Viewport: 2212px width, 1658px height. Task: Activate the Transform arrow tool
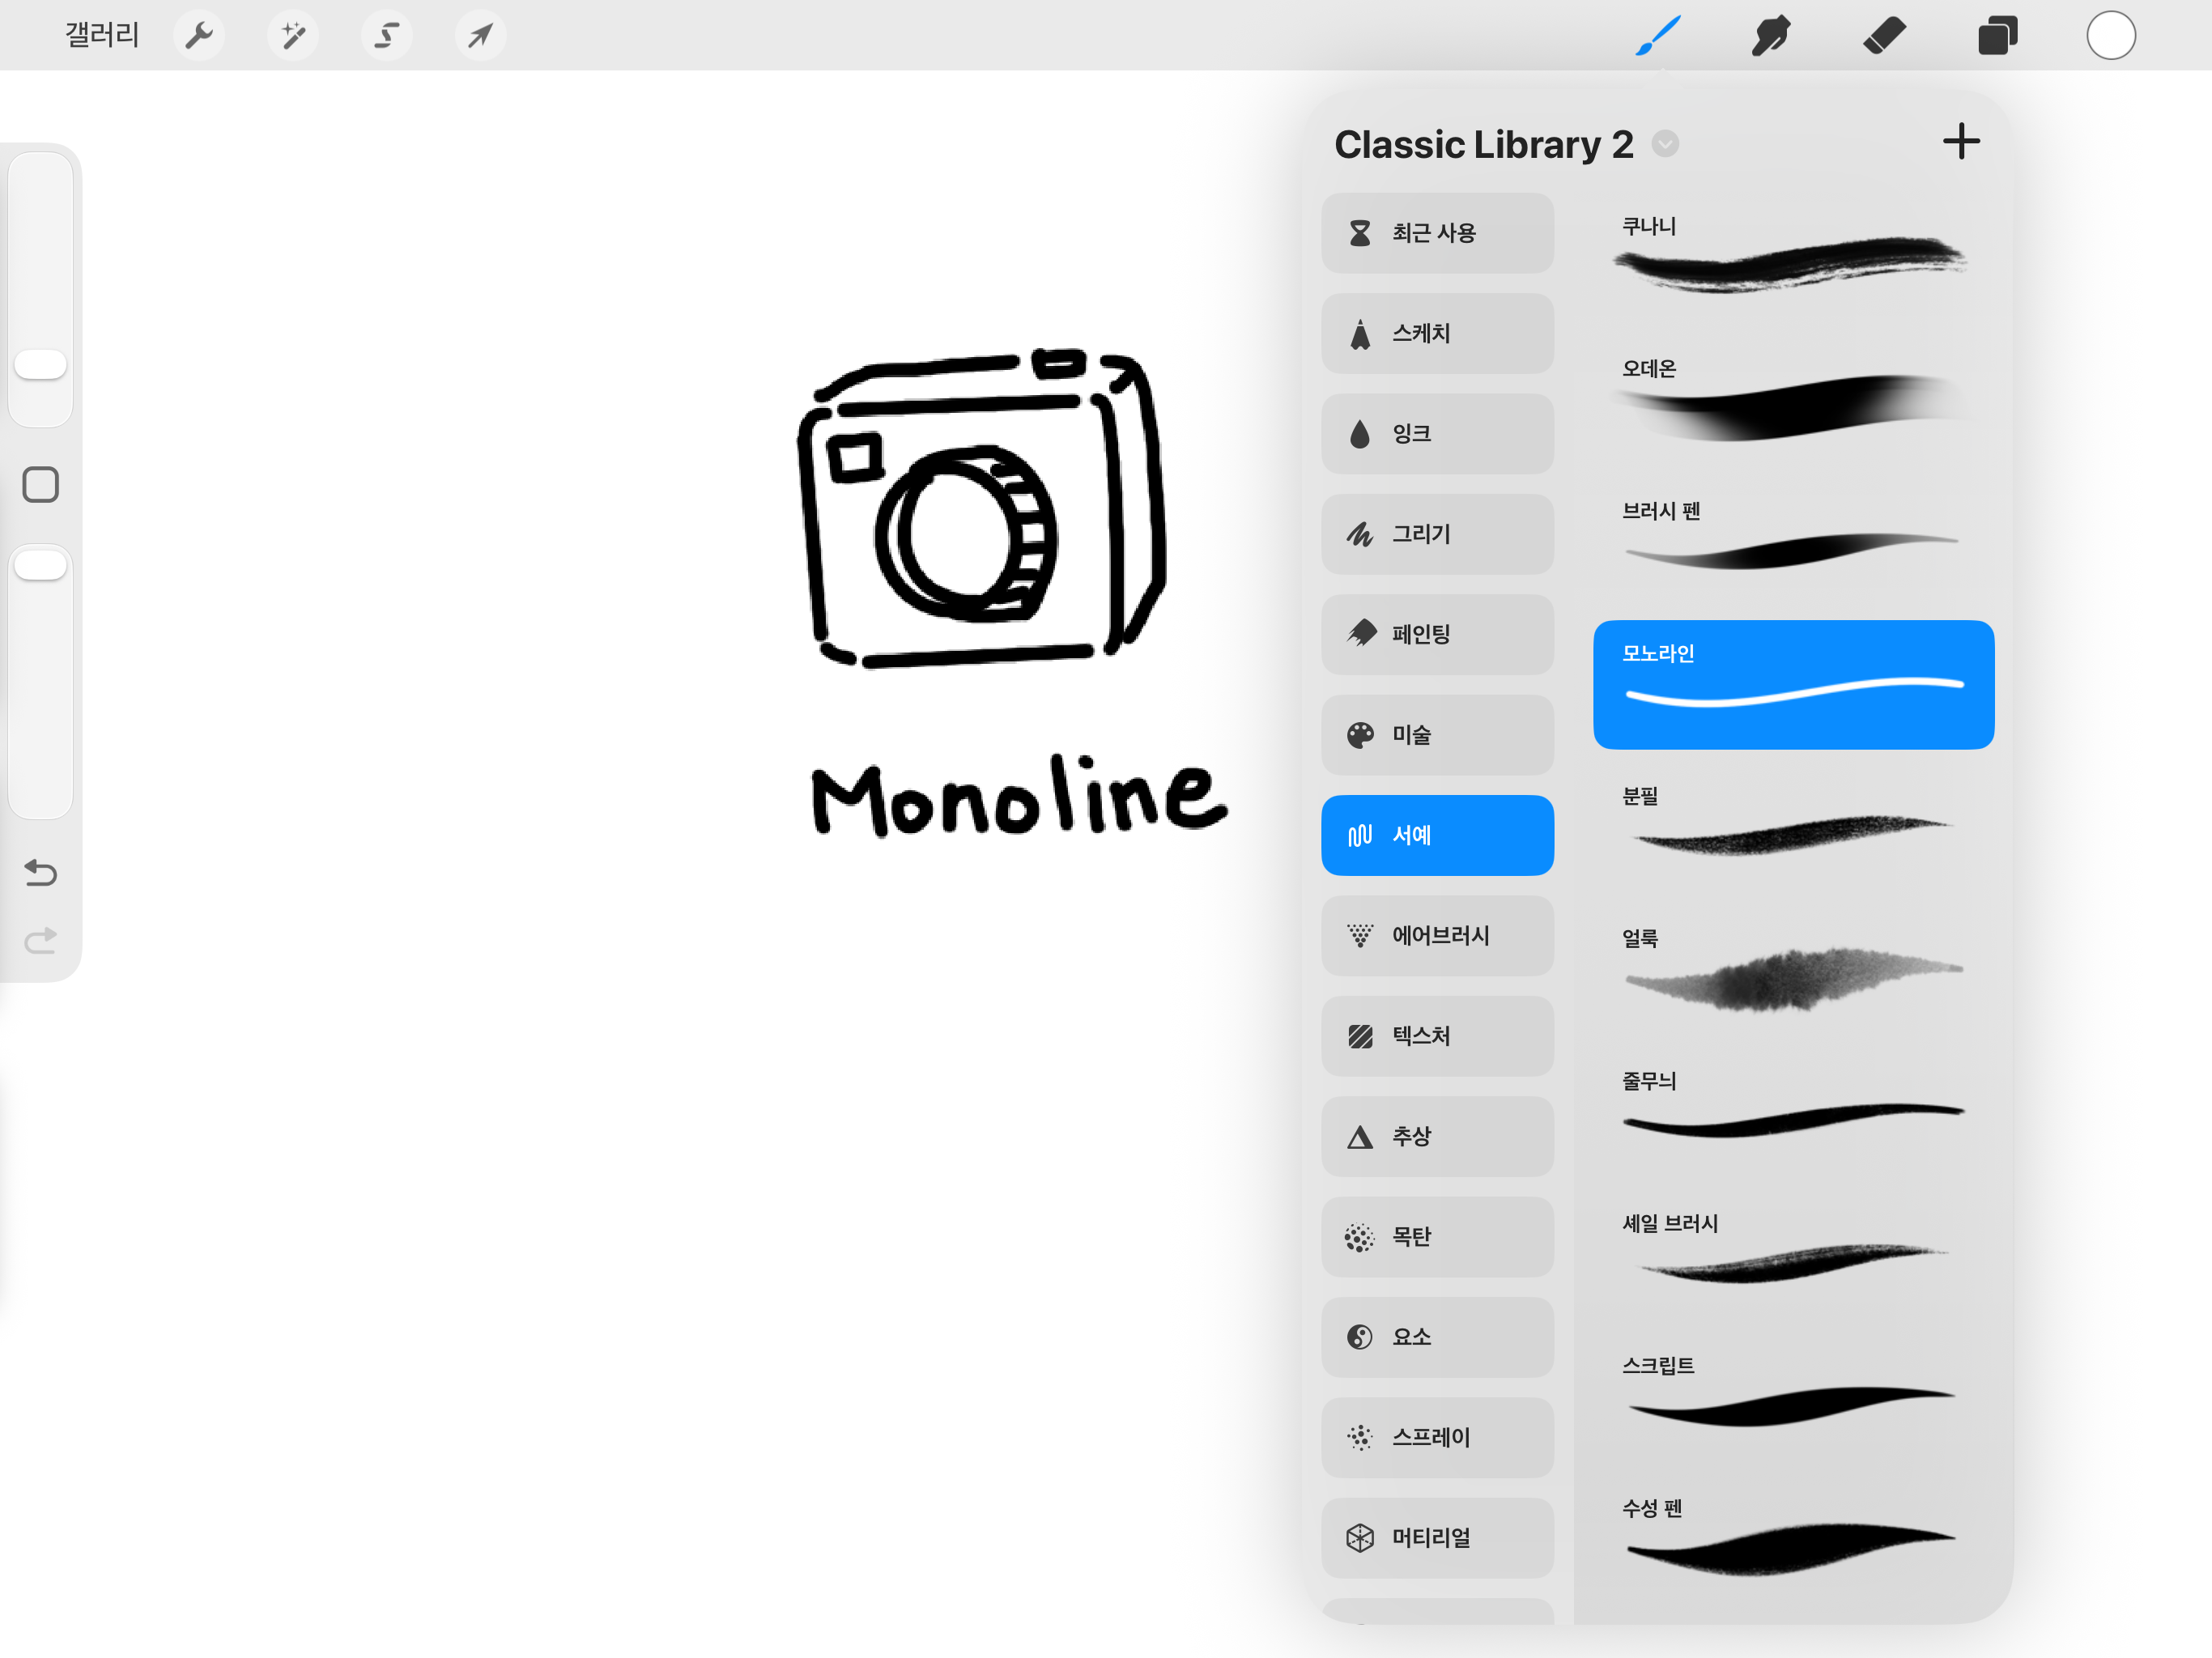tap(480, 36)
